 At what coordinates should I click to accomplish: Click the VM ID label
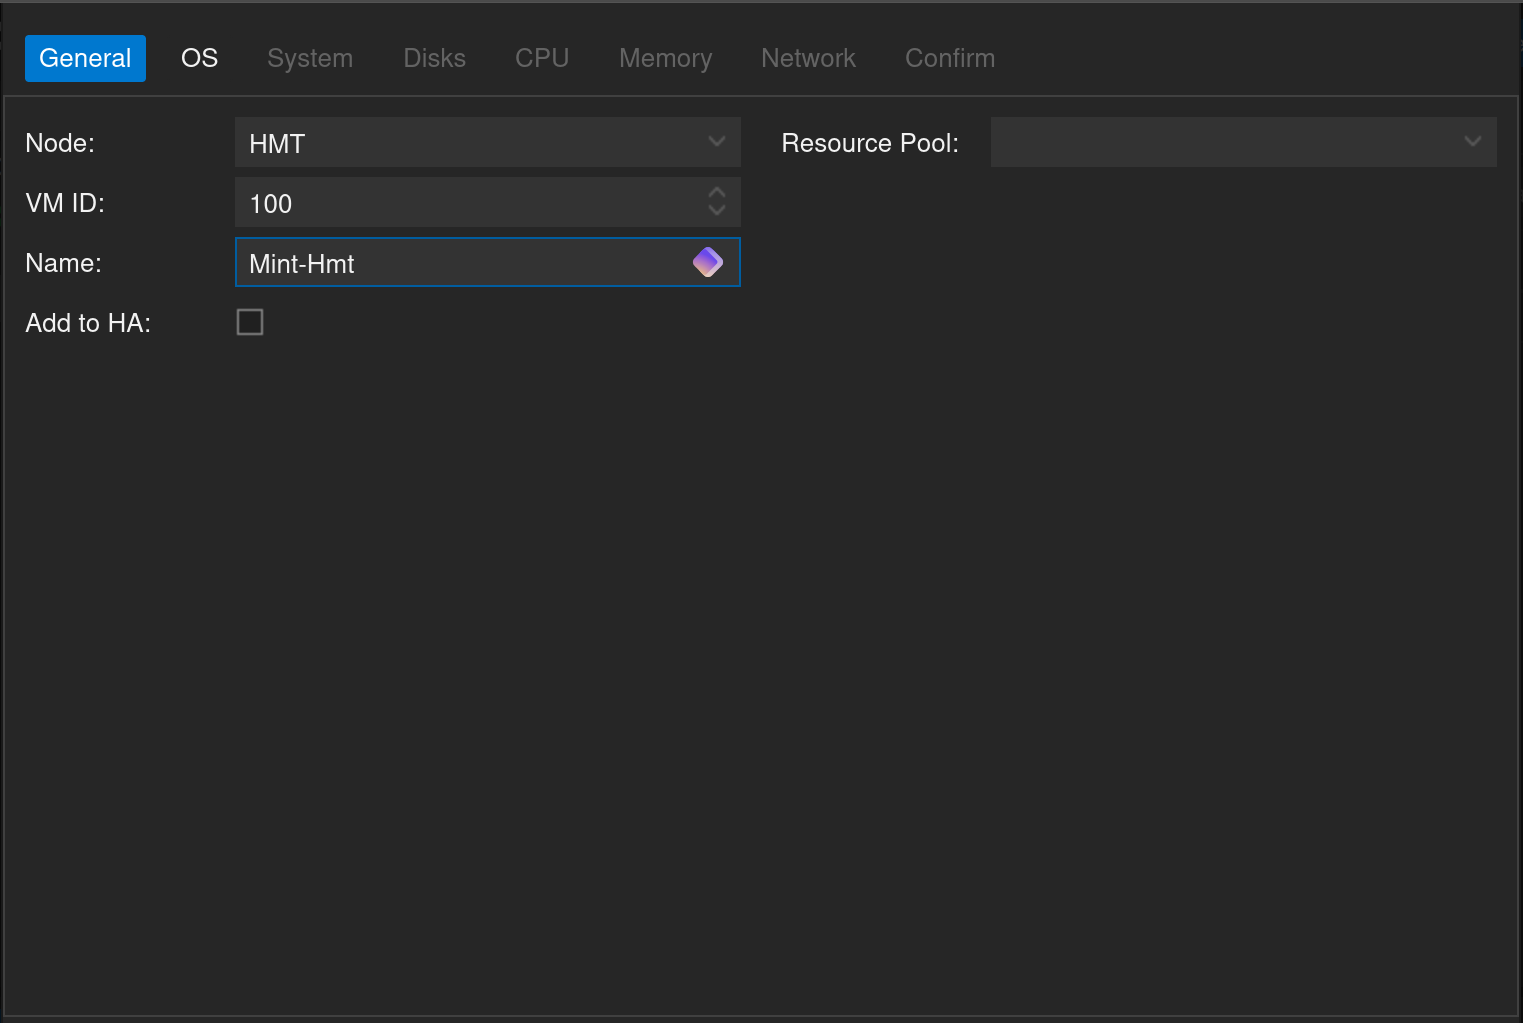coord(65,203)
